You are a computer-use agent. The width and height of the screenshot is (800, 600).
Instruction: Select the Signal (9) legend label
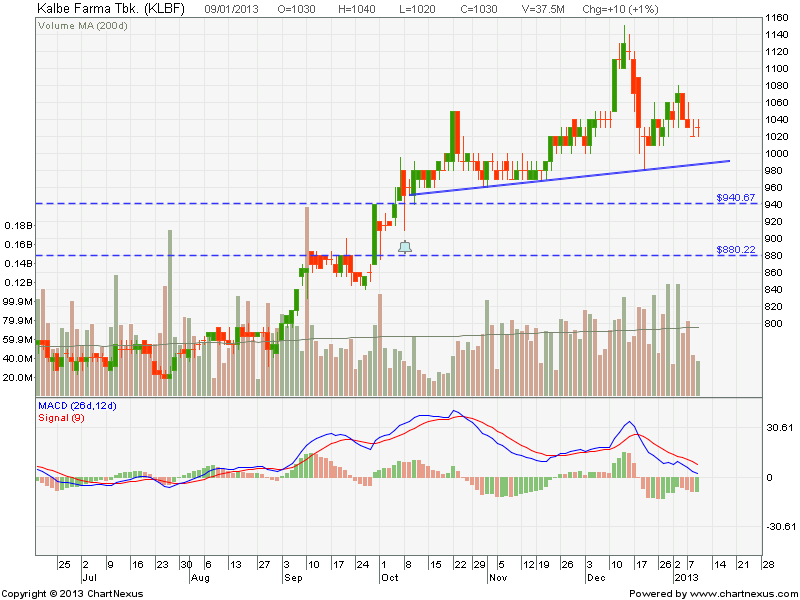pyautogui.click(x=61, y=418)
